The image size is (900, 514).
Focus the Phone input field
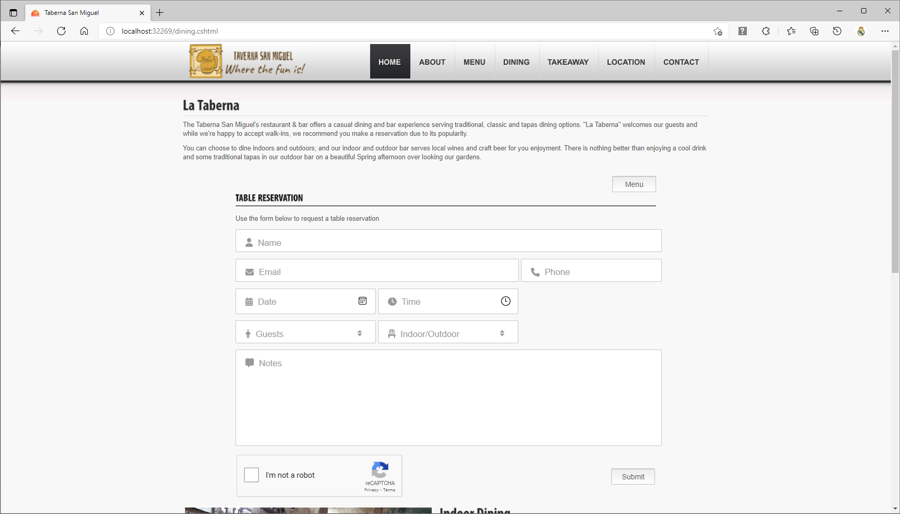pos(591,271)
